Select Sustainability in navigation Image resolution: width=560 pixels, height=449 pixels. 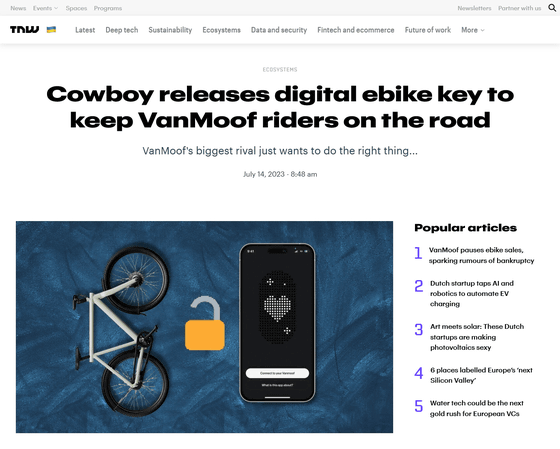coord(170,30)
